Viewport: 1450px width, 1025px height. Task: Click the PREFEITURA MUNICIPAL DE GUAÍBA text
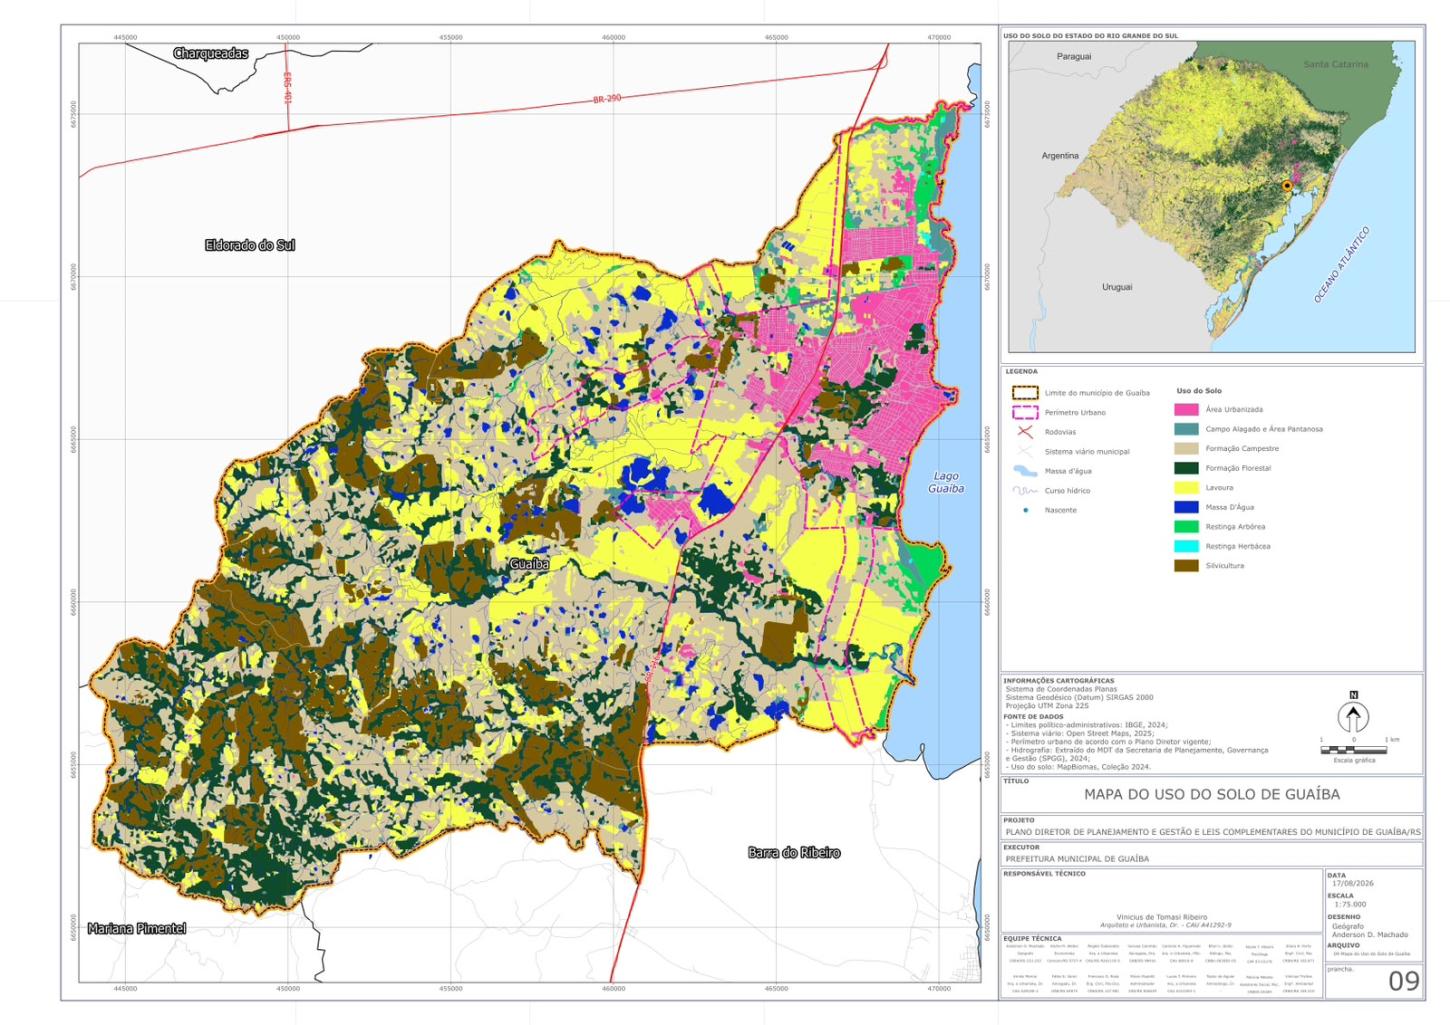(x=1077, y=859)
